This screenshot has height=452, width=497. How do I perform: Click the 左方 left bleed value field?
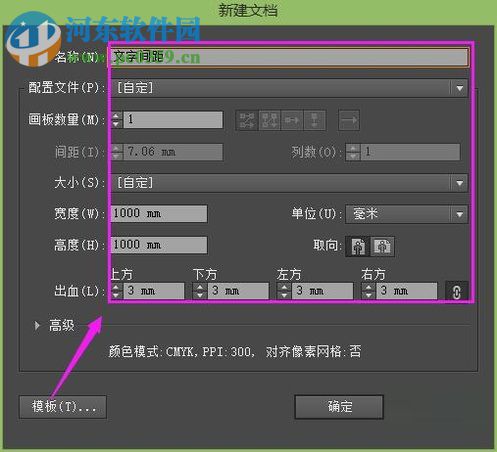[x=322, y=291]
